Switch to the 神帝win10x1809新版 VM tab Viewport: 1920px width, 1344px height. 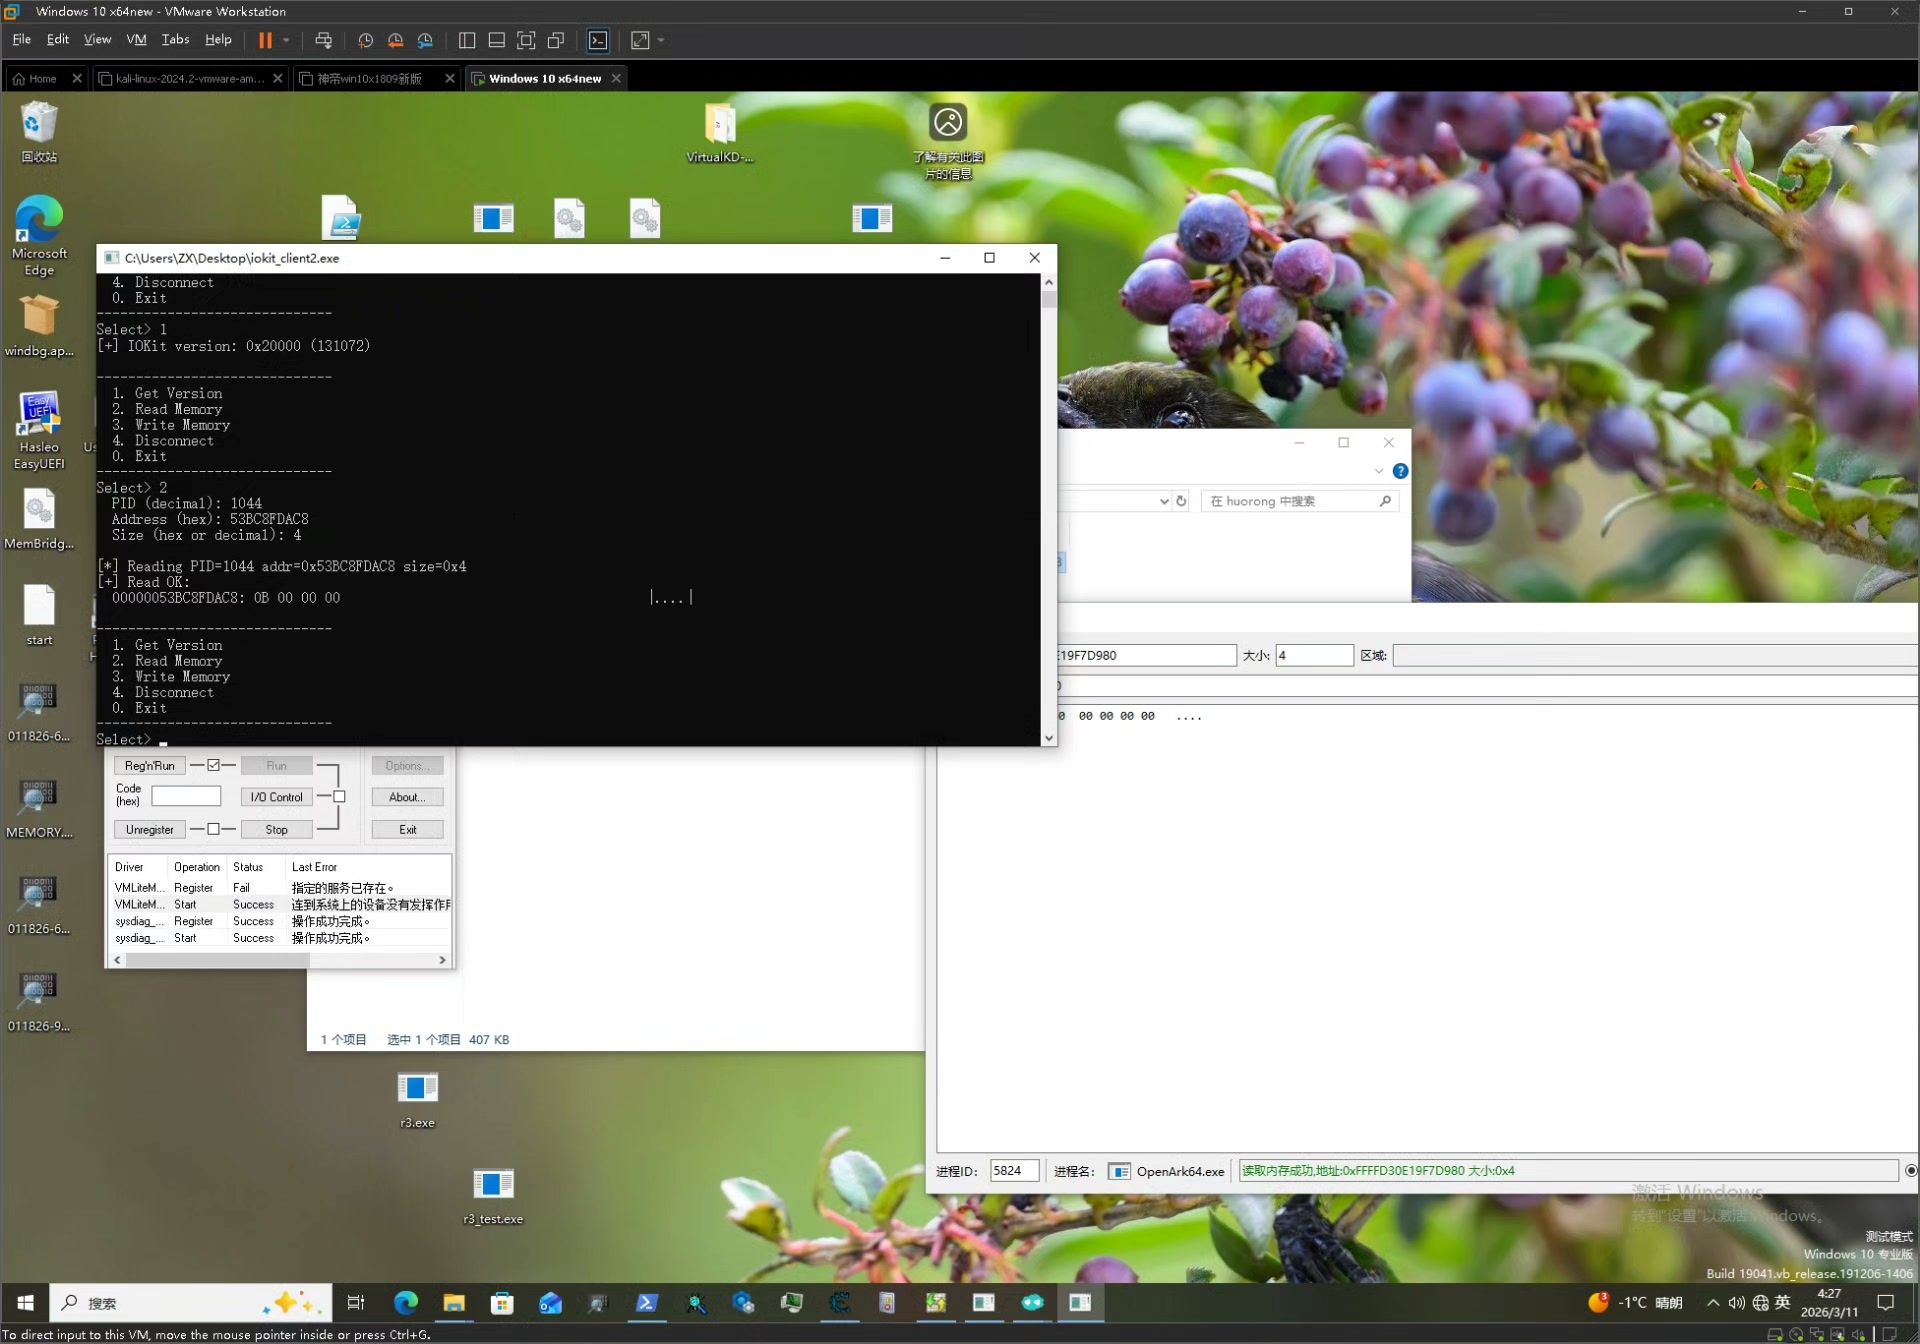pyautogui.click(x=370, y=78)
